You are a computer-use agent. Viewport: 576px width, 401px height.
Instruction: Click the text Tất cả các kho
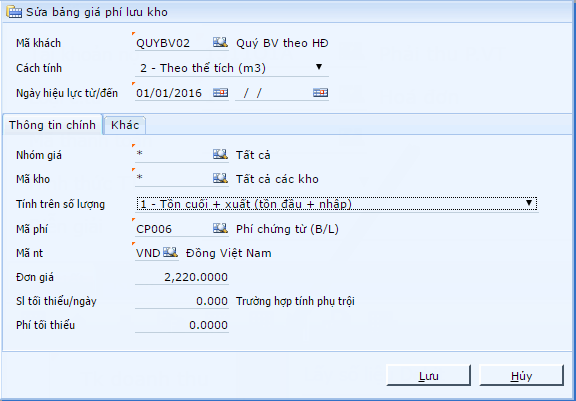pos(277,179)
